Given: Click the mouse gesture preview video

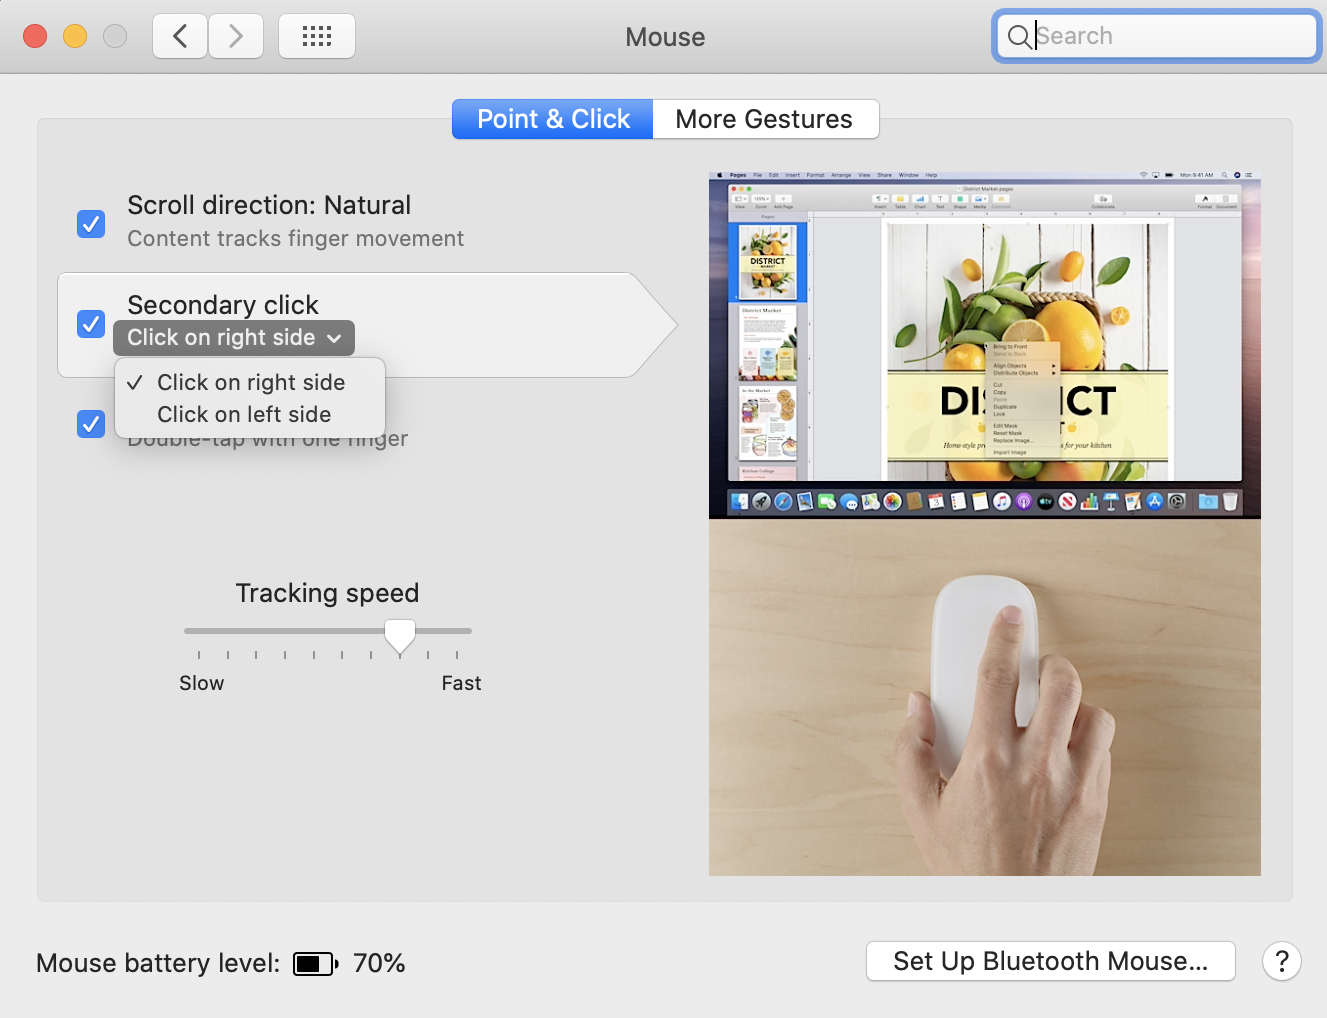Looking at the screenshot, I should click(x=985, y=523).
